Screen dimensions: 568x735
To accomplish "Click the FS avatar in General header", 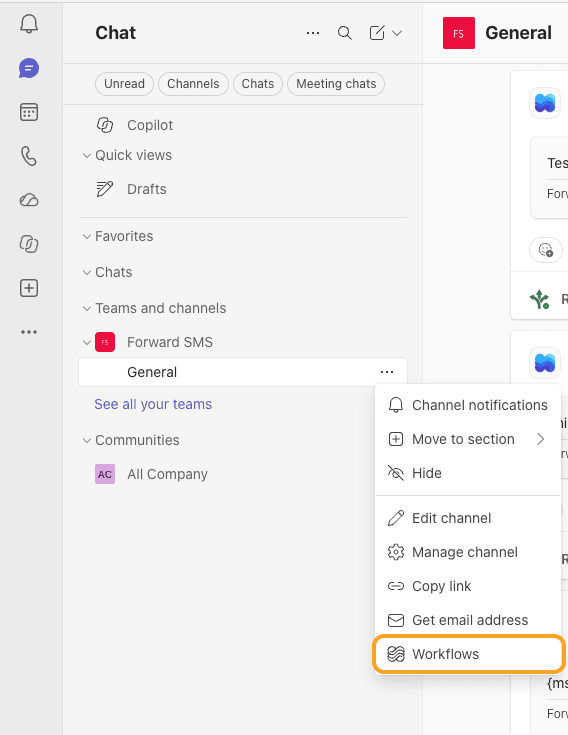I will 459,33.
